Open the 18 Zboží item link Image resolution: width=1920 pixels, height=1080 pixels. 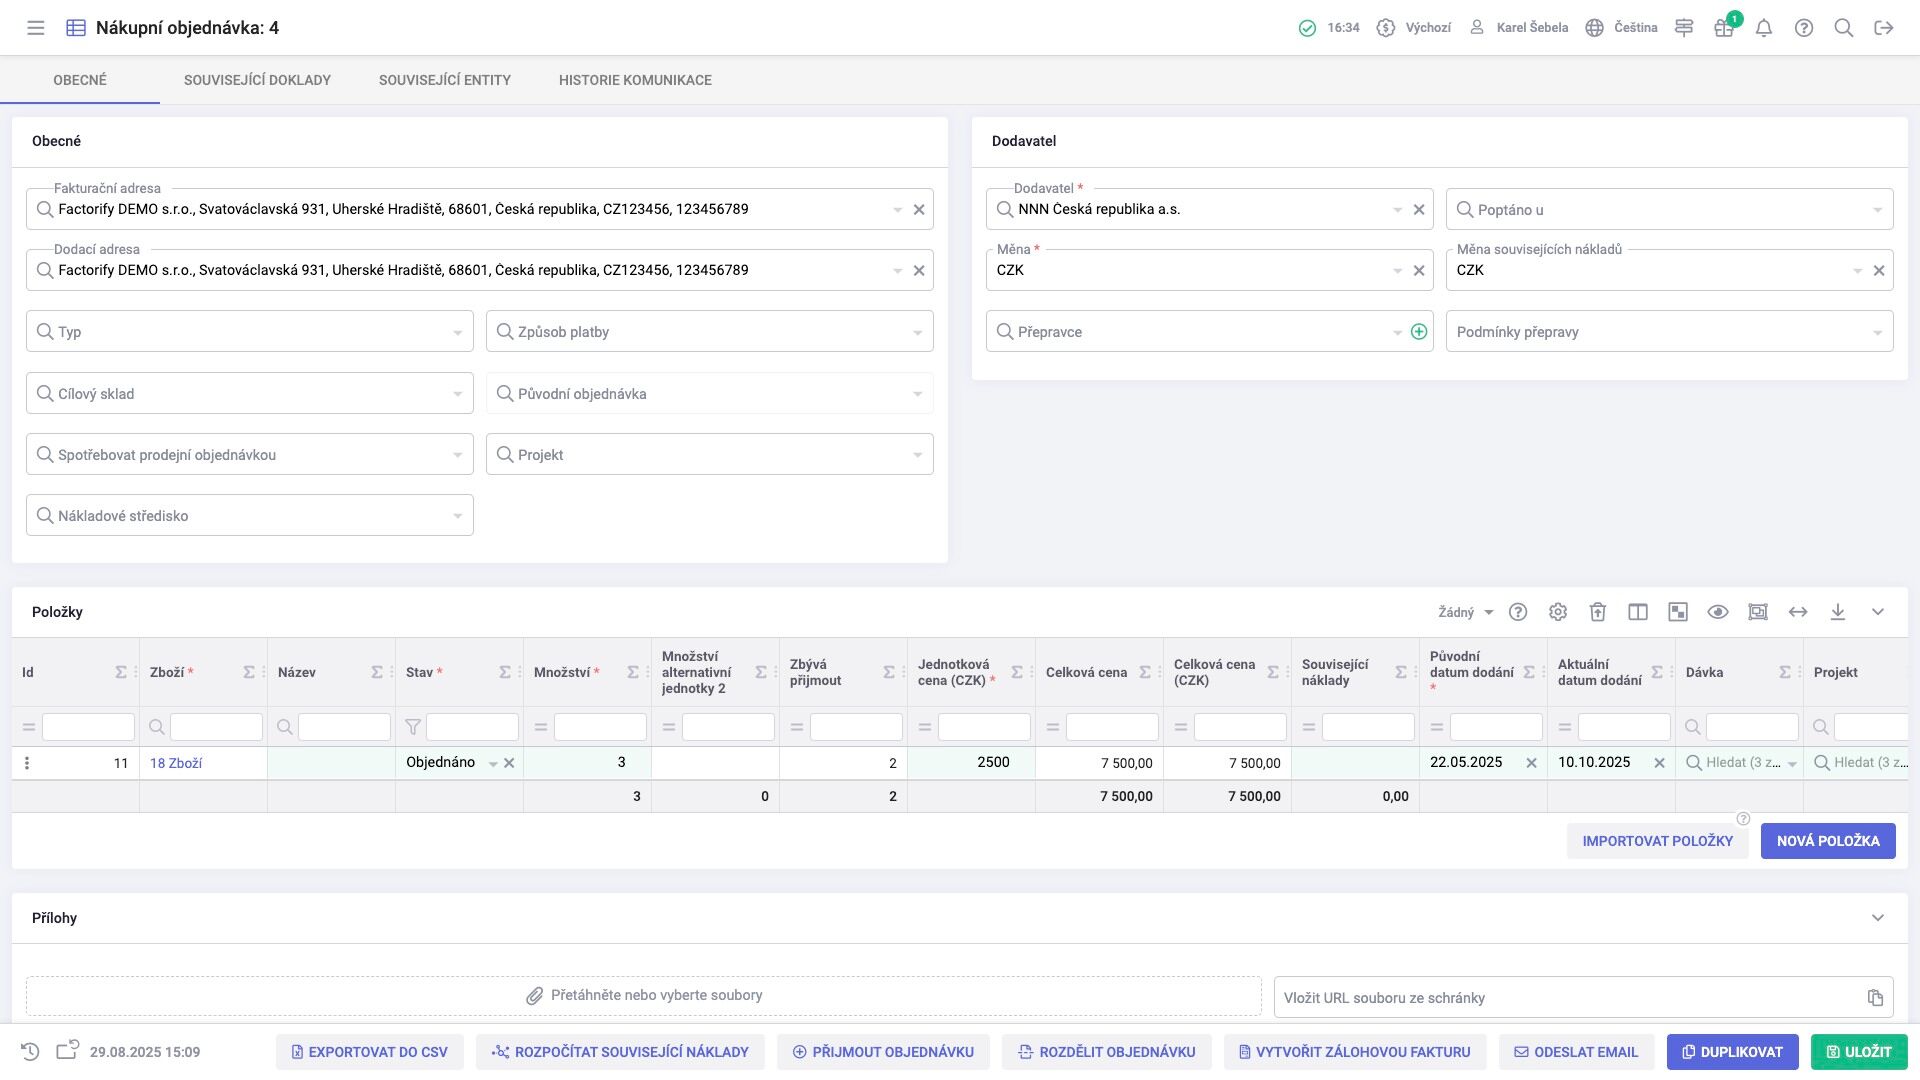[176, 763]
